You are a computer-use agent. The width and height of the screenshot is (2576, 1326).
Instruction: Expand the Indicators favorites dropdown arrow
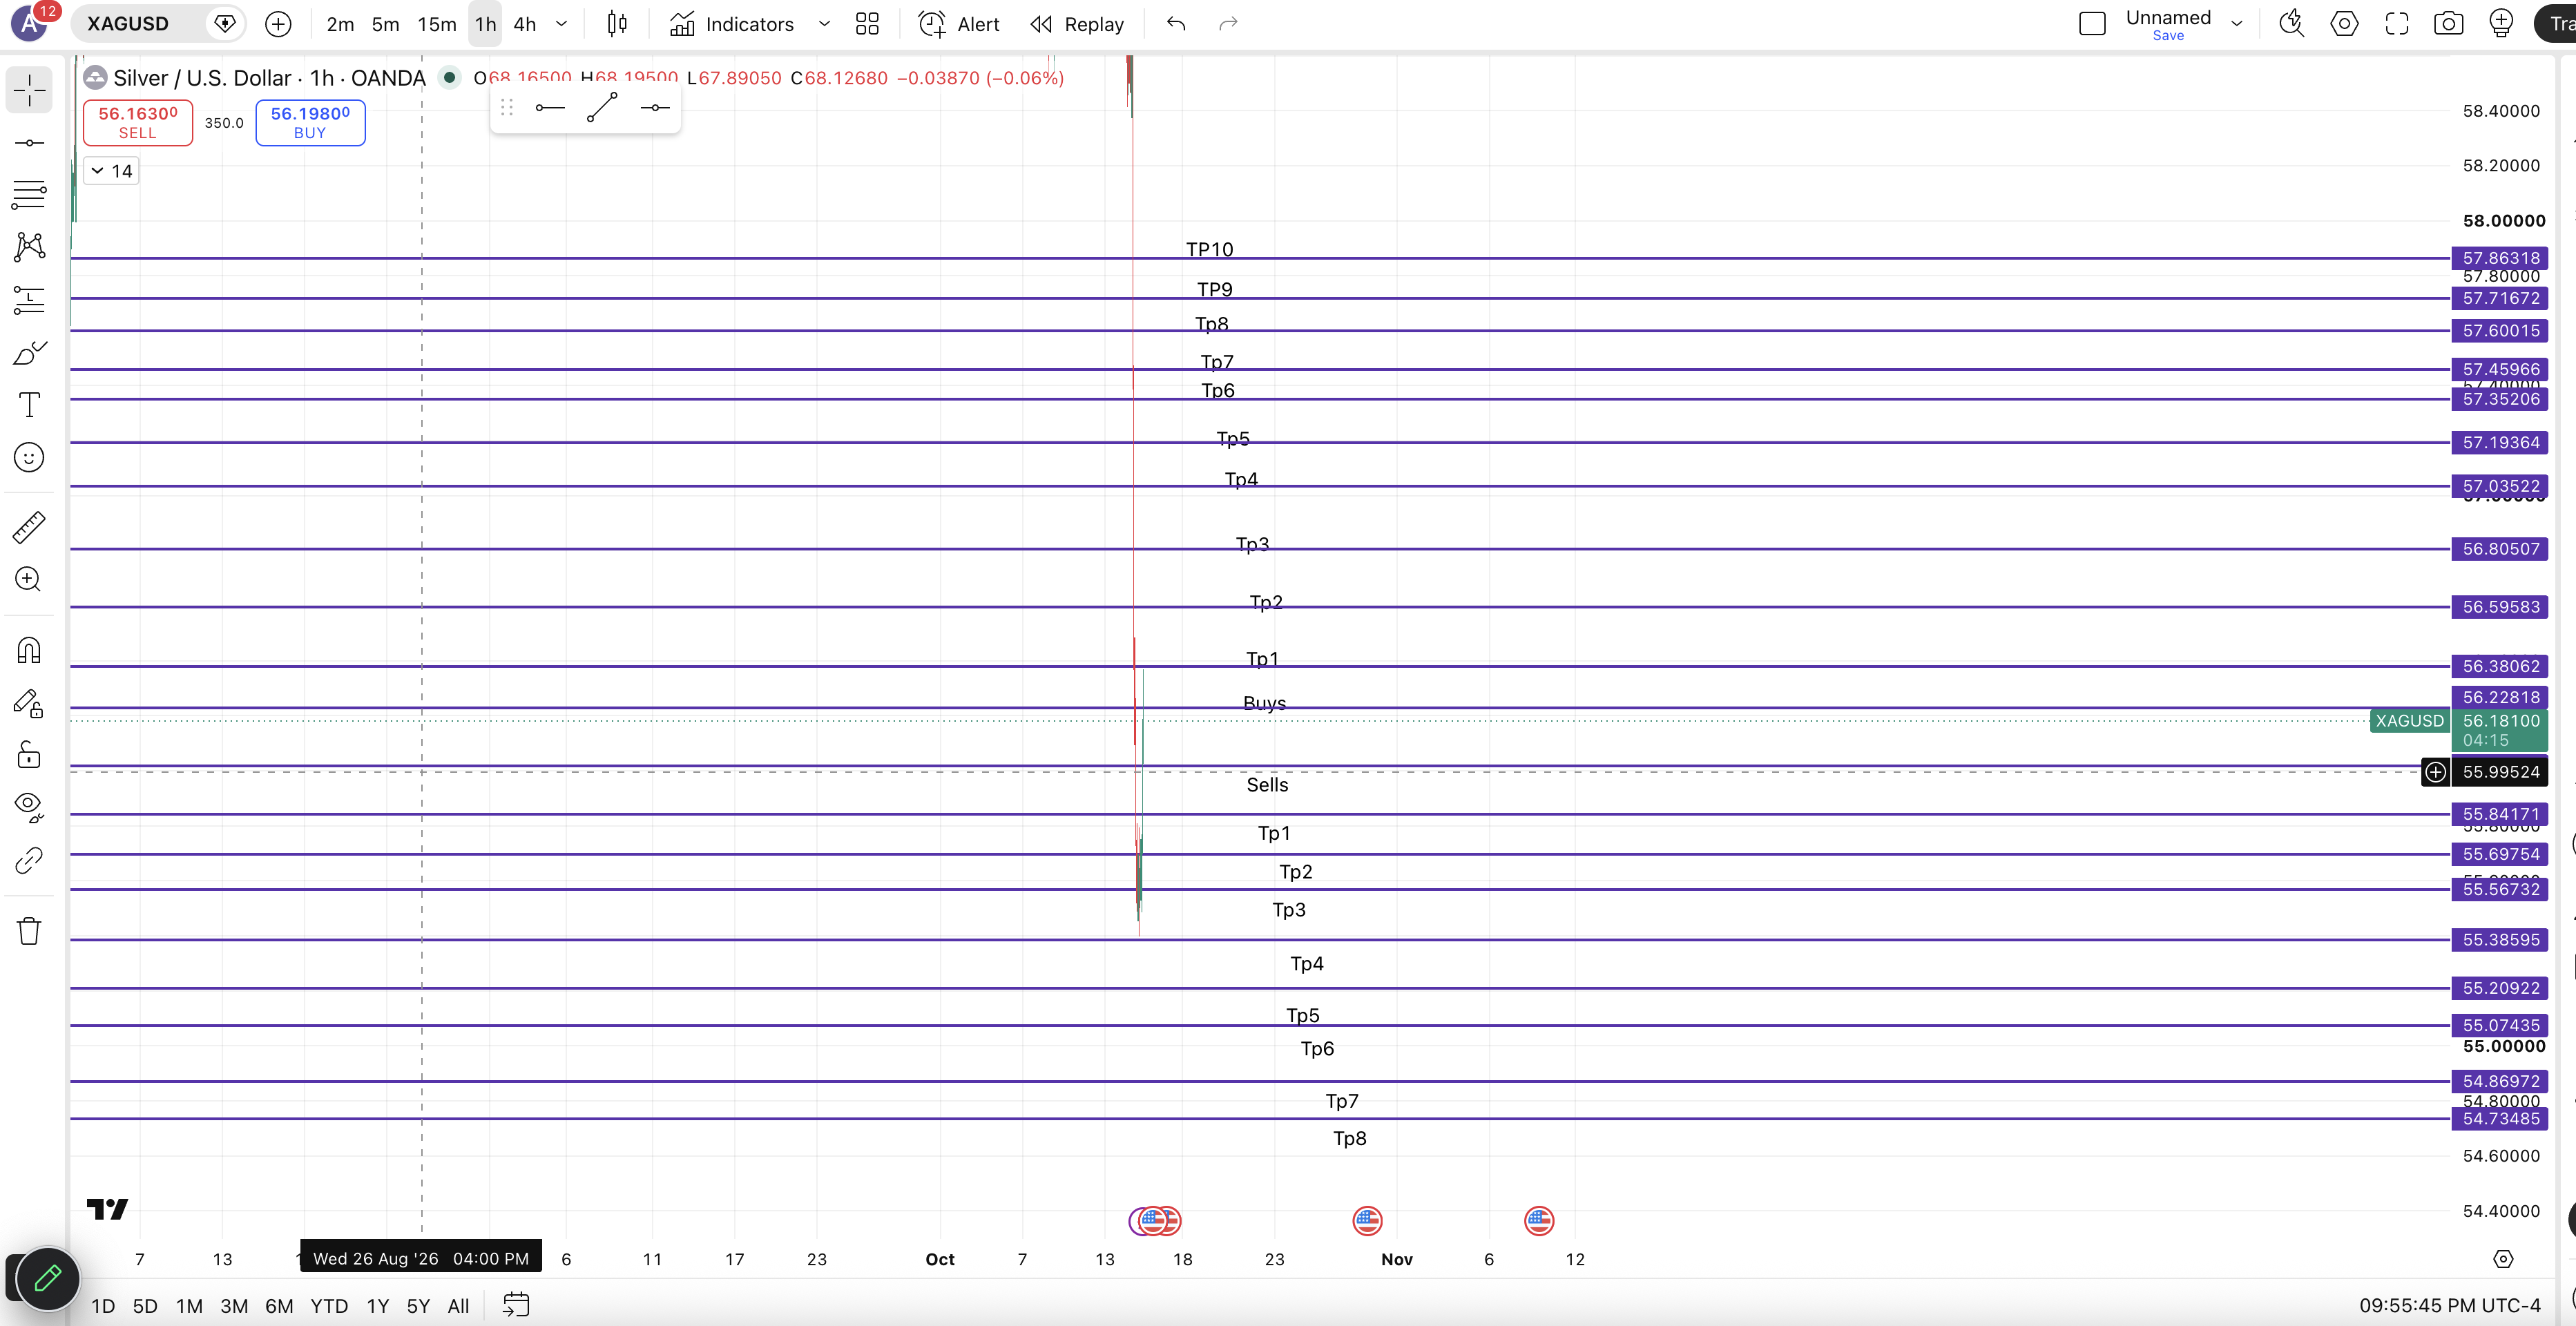tap(824, 24)
